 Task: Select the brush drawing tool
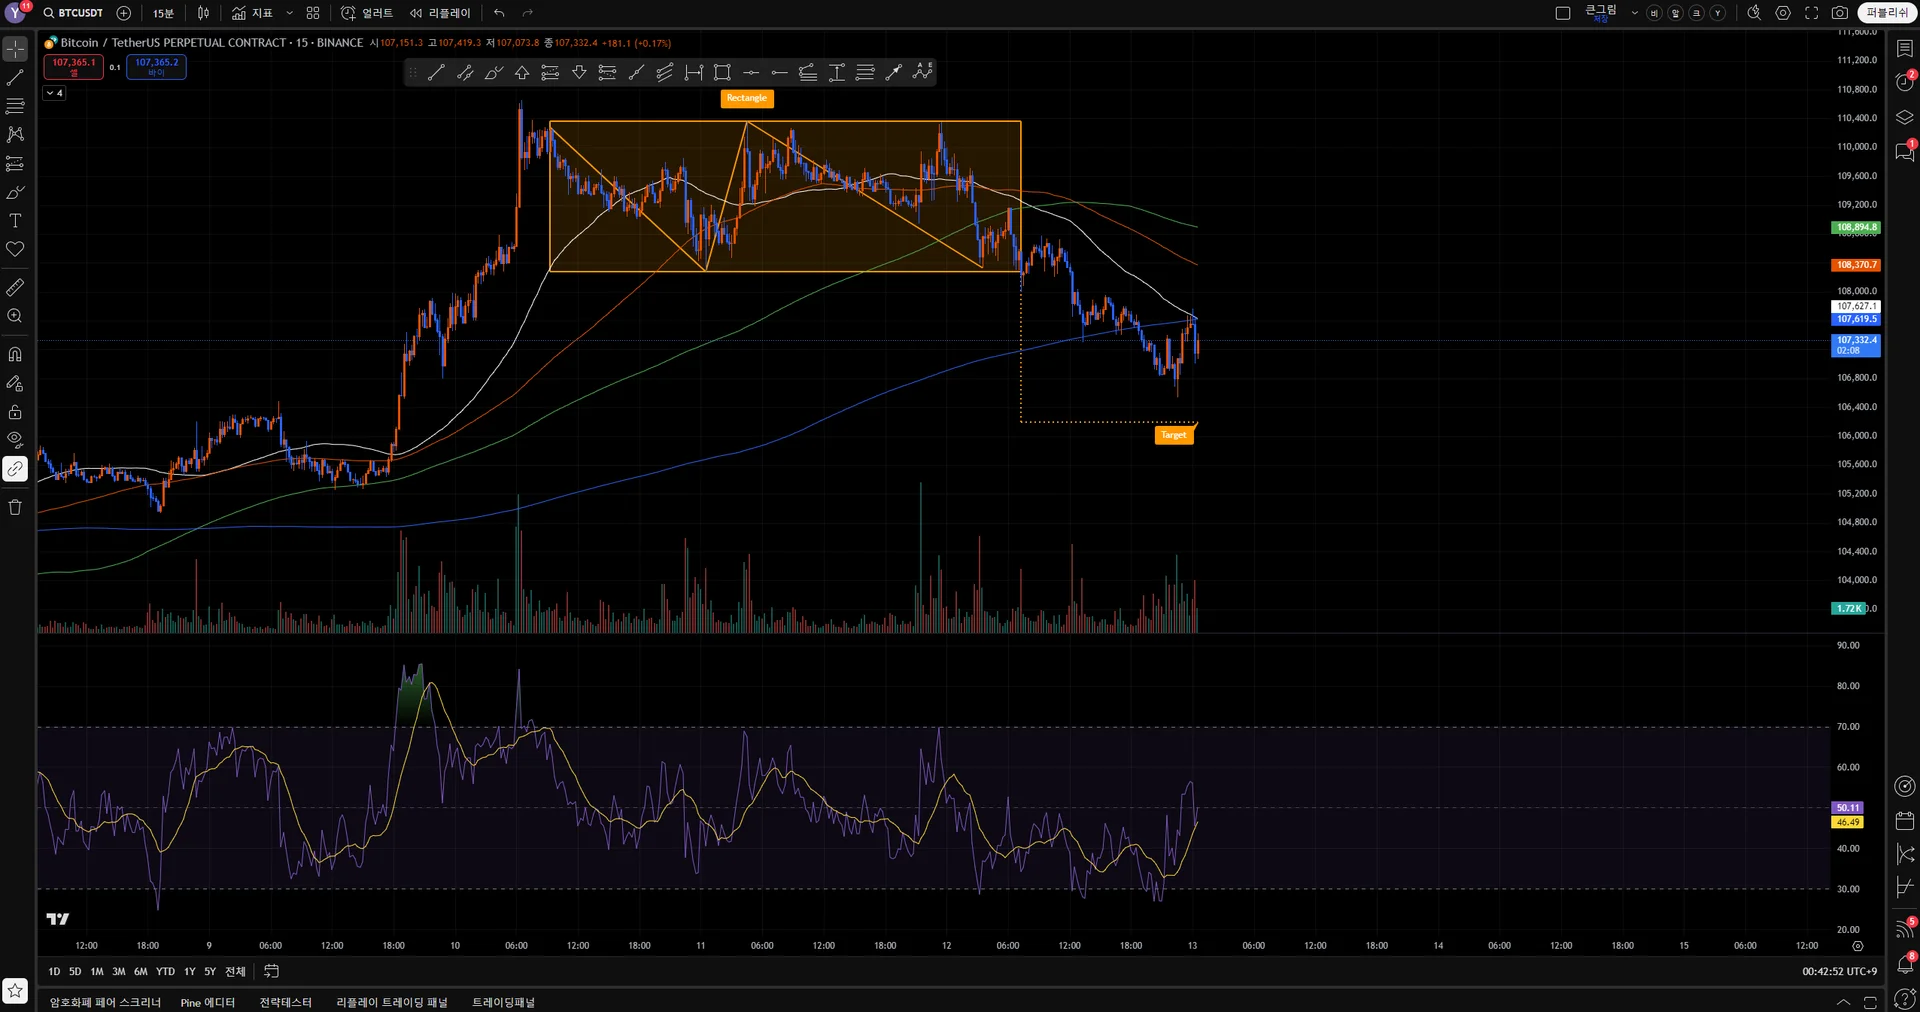point(15,192)
